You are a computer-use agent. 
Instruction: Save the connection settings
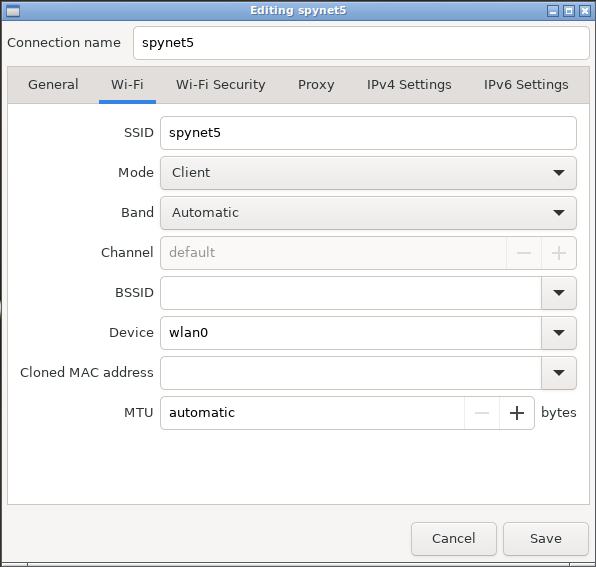[x=546, y=539]
